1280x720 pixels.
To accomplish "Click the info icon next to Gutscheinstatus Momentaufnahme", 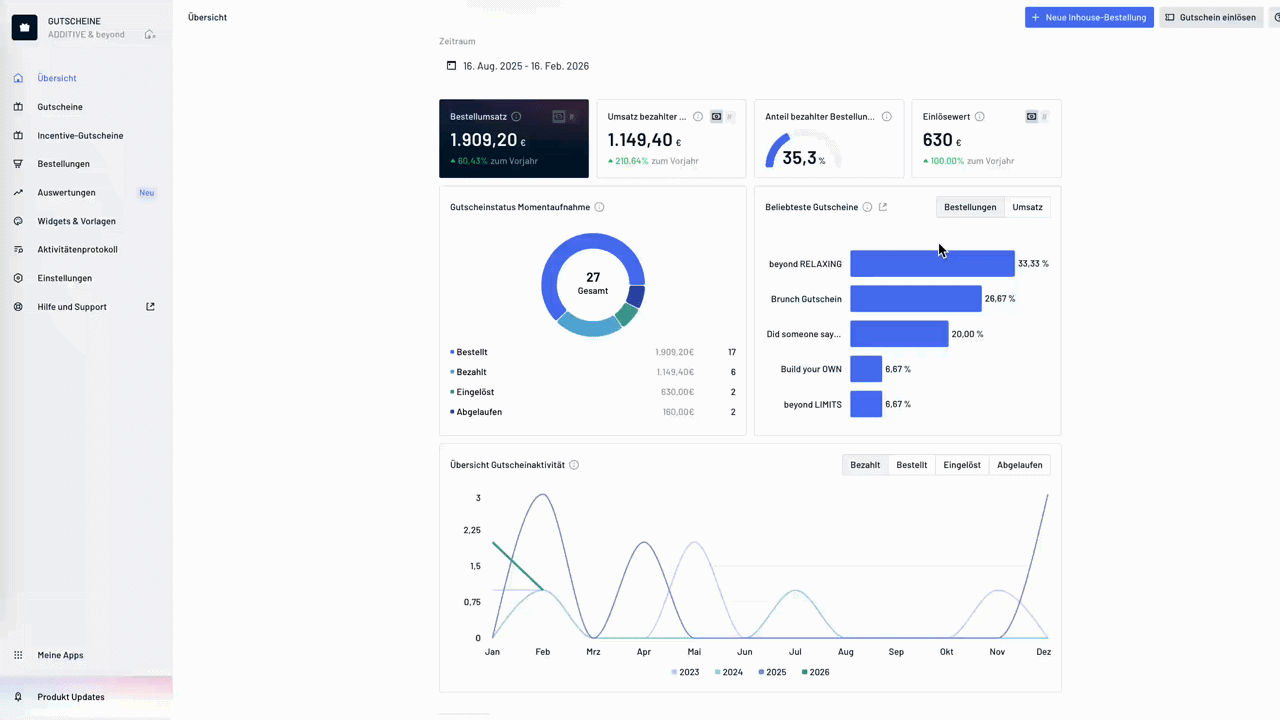I will pos(599,207).
